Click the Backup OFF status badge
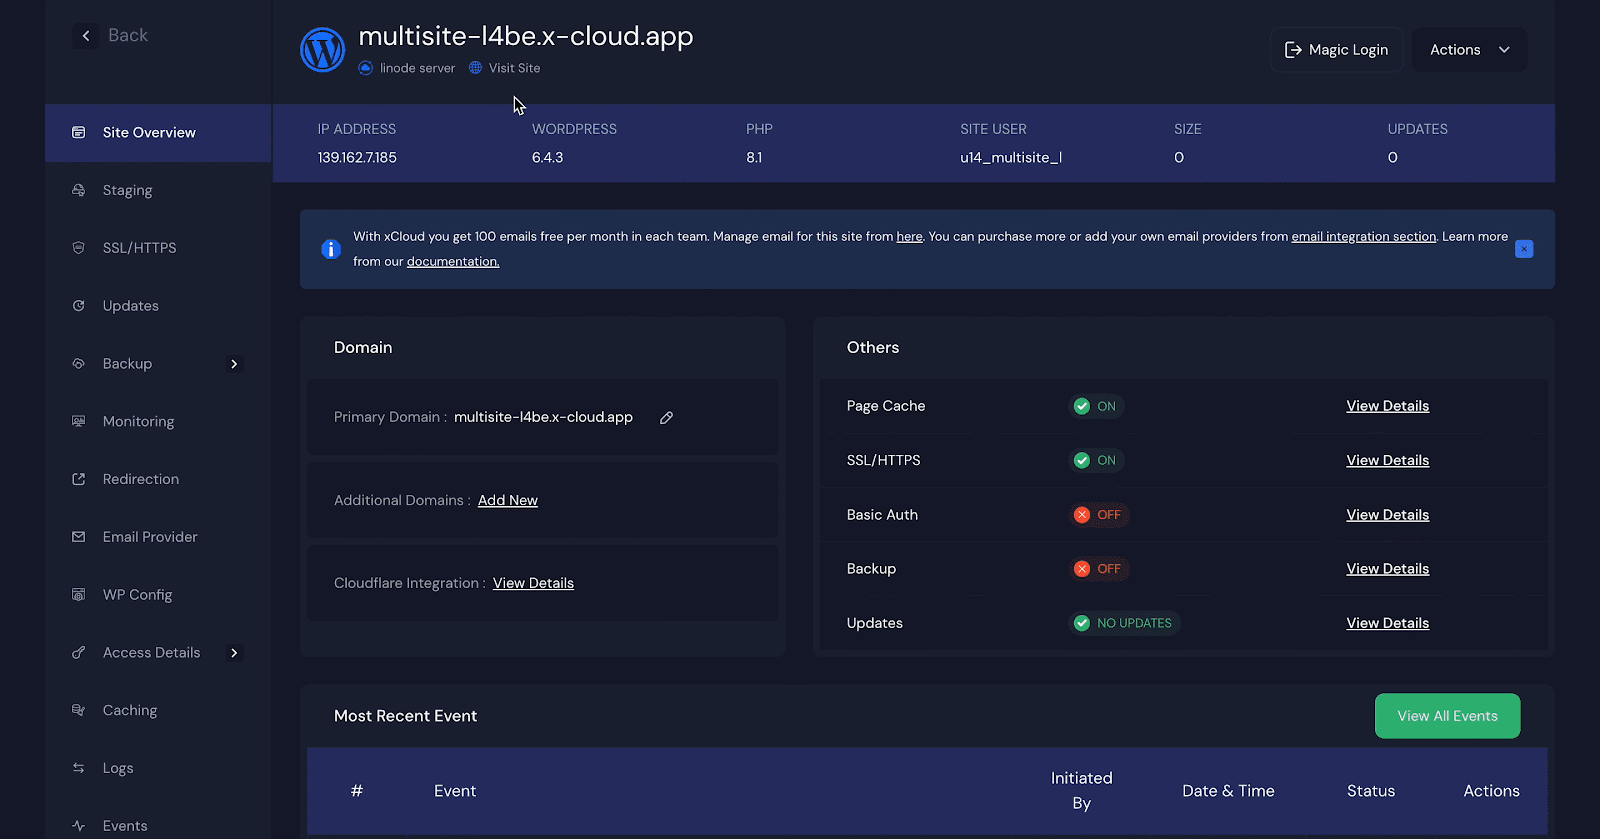Screen dimensions: 1600x839 click(1098, 569)
